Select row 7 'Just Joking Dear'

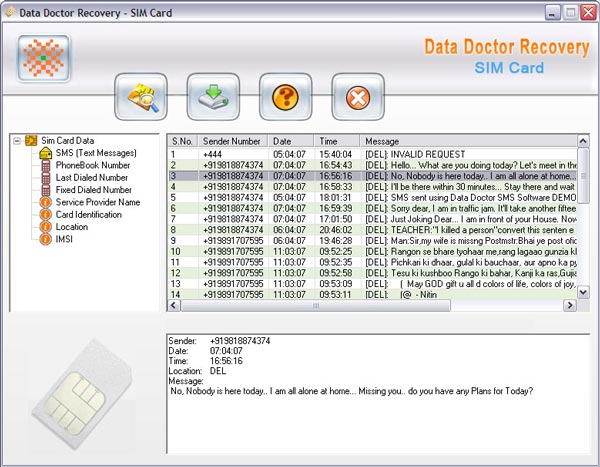tap(372, 219)
